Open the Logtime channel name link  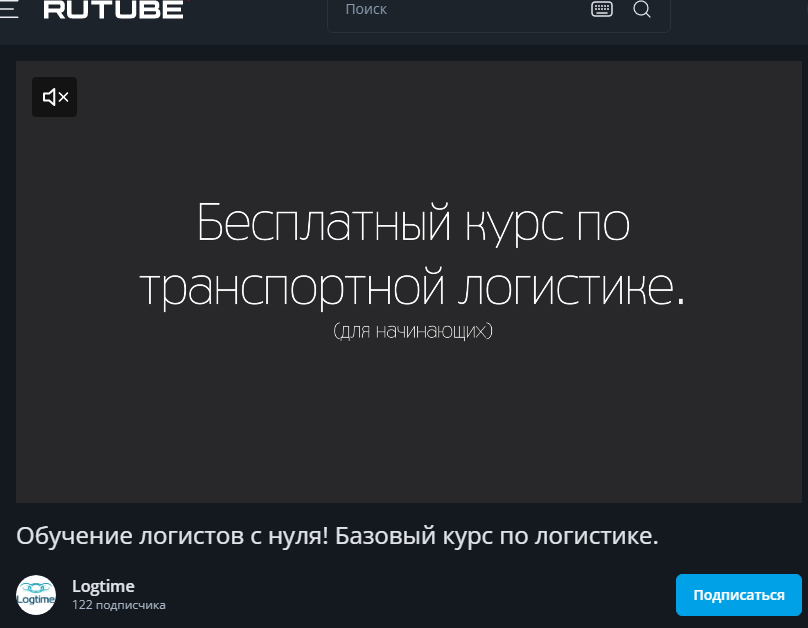(103, 586)
